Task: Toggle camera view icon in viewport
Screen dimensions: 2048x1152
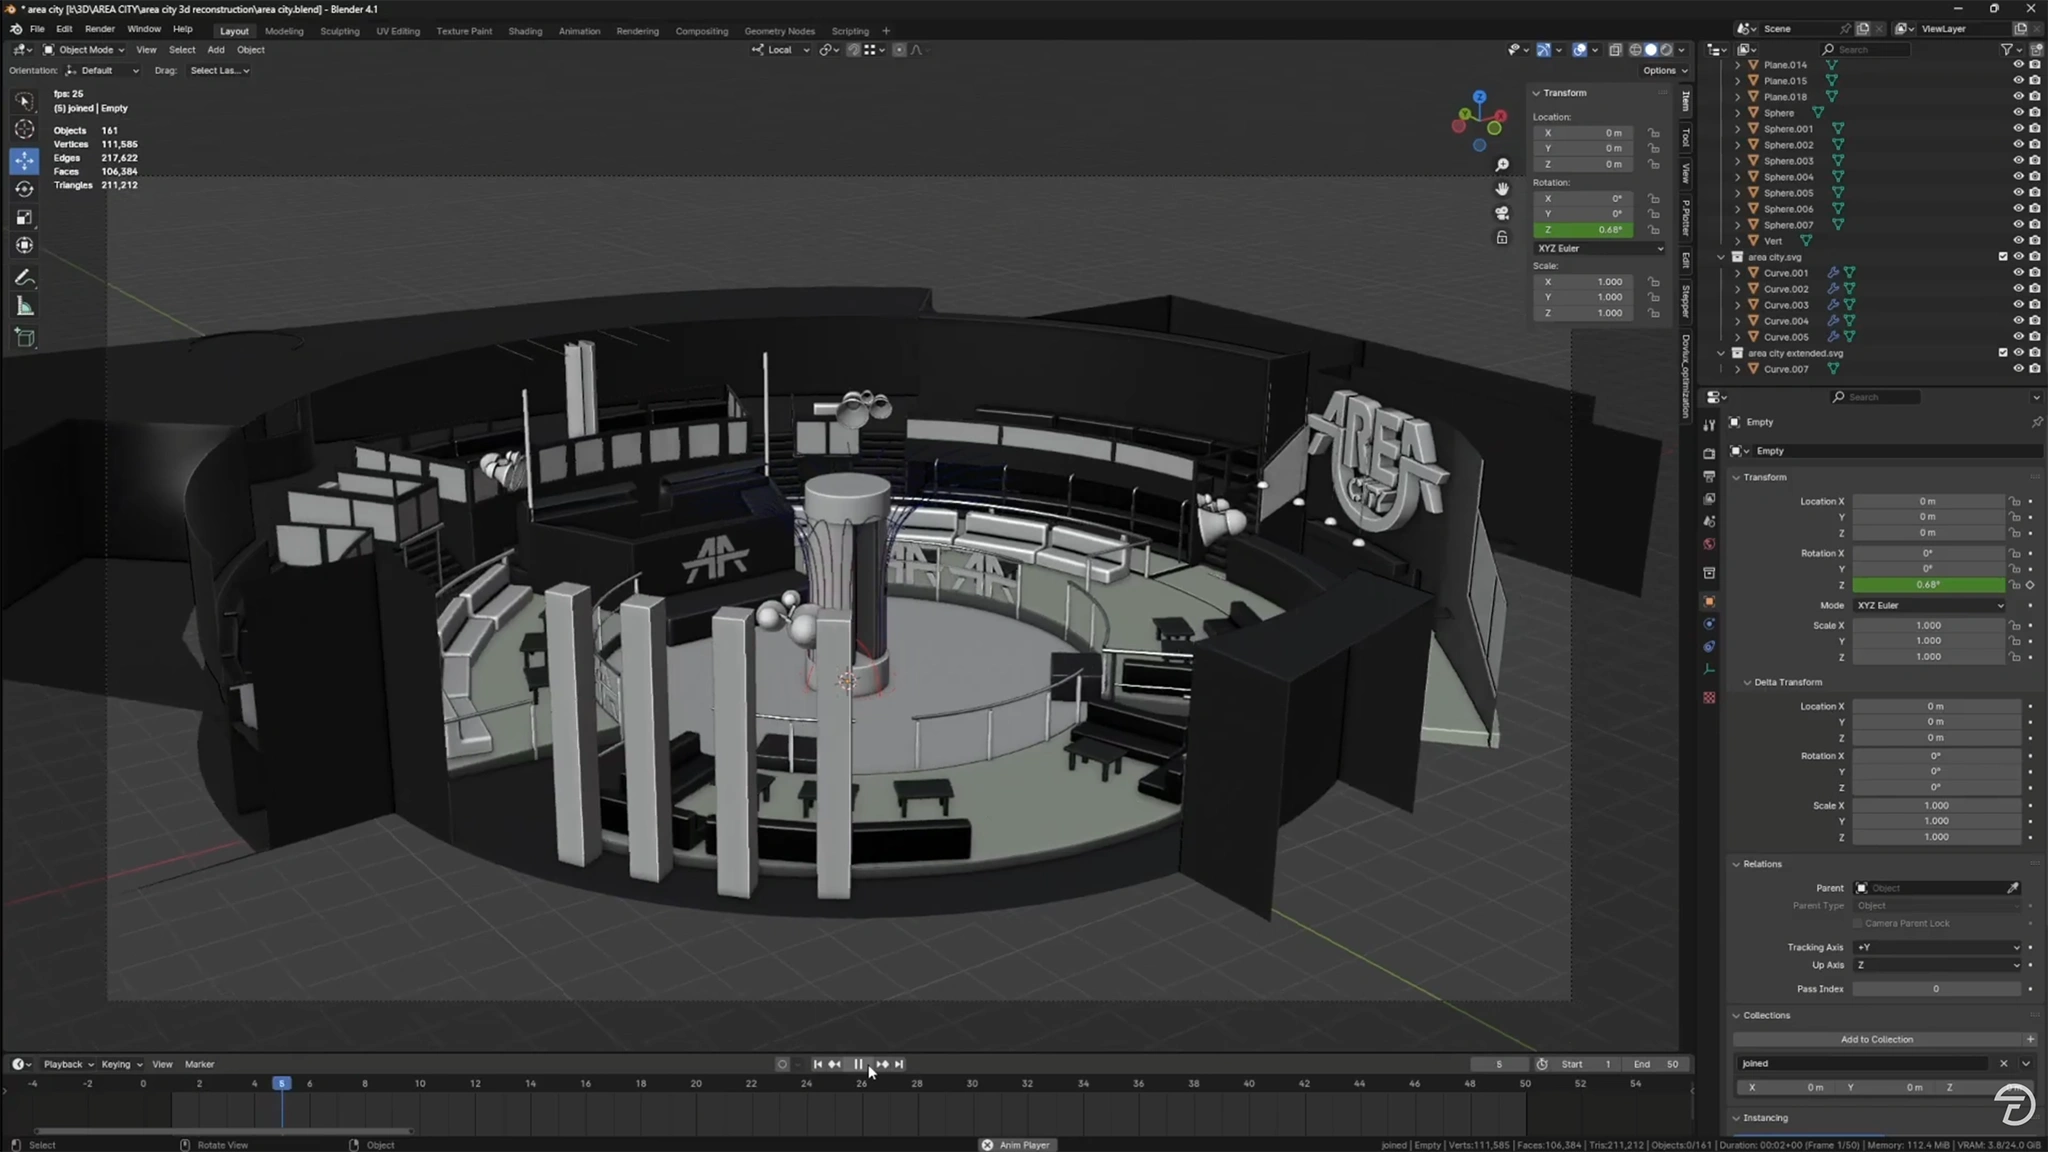Action: (1502, 213)
